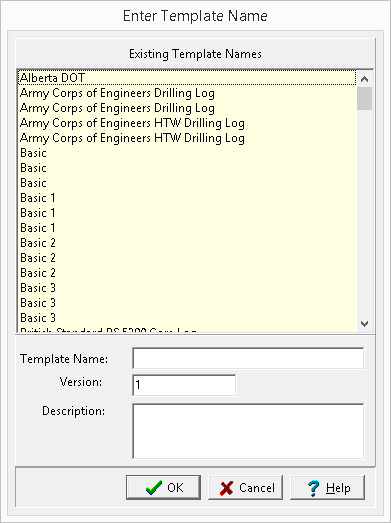
Task: Click into the Template Name field
Action: pyautogui.click(x=248, y=359)
